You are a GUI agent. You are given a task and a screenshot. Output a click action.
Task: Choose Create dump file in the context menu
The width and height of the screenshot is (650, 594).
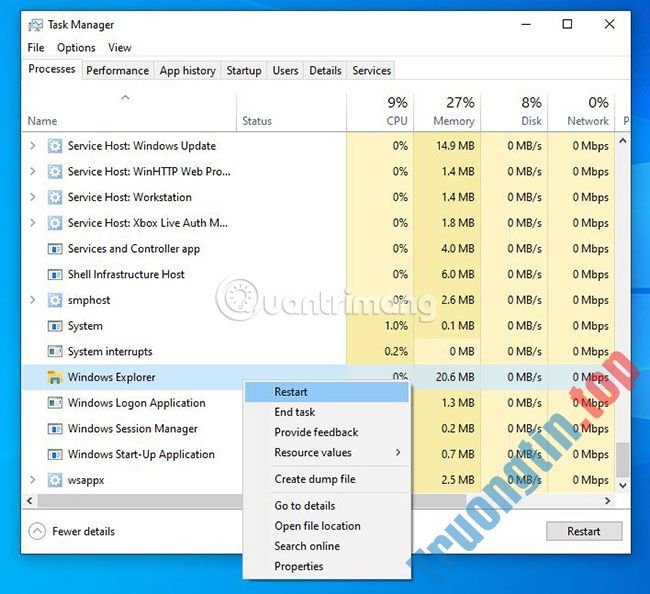pos(327,479)
